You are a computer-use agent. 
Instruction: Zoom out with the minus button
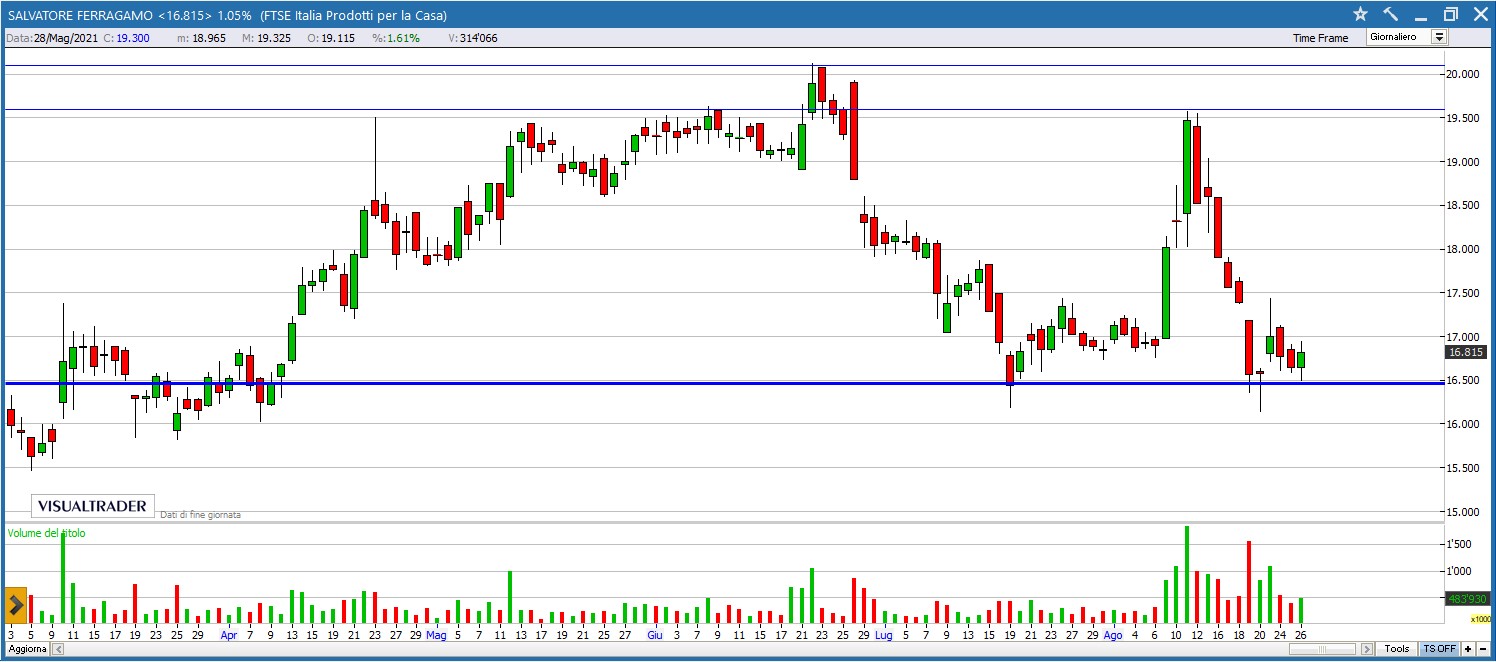click(1482, 649)
